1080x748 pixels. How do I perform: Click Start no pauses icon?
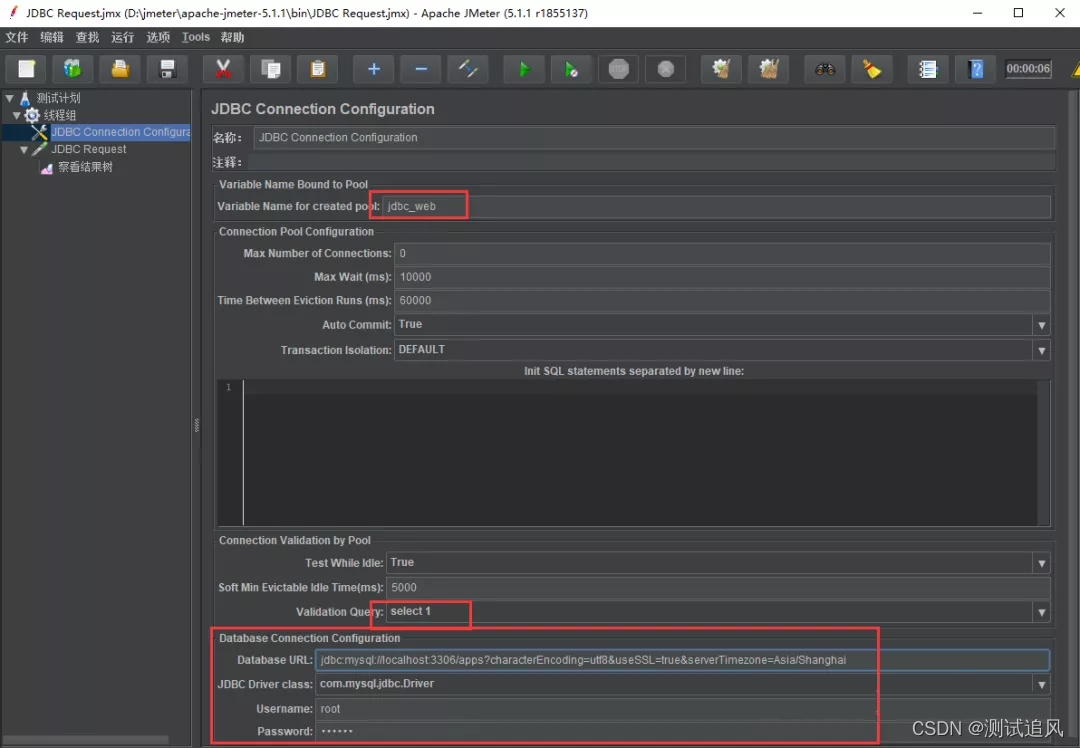click(x=571, y=69)
